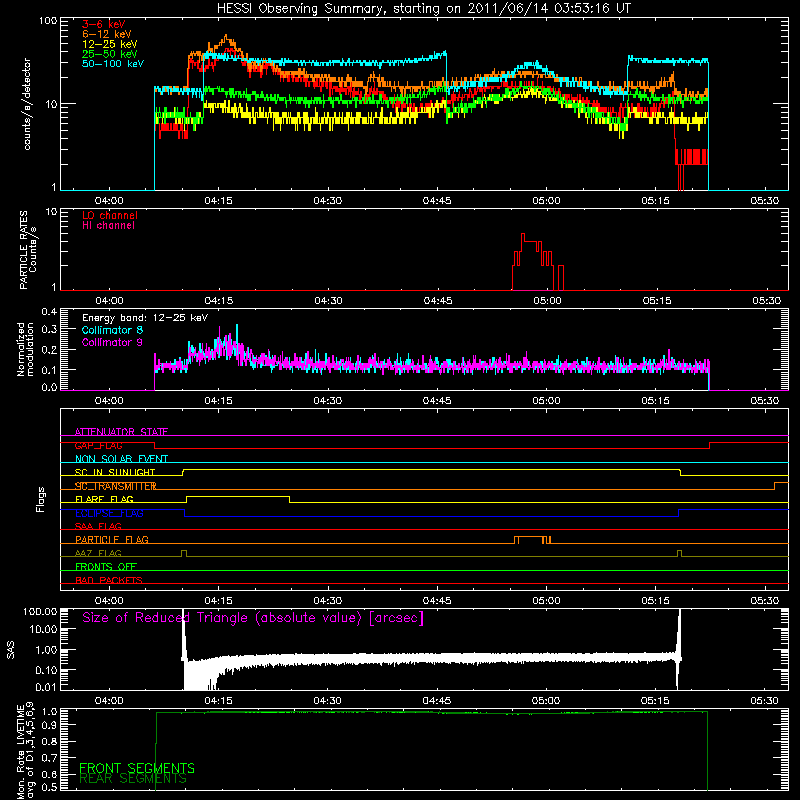
Task: Click the 100.00 label on SAS axis
Action: pos(40,612)
